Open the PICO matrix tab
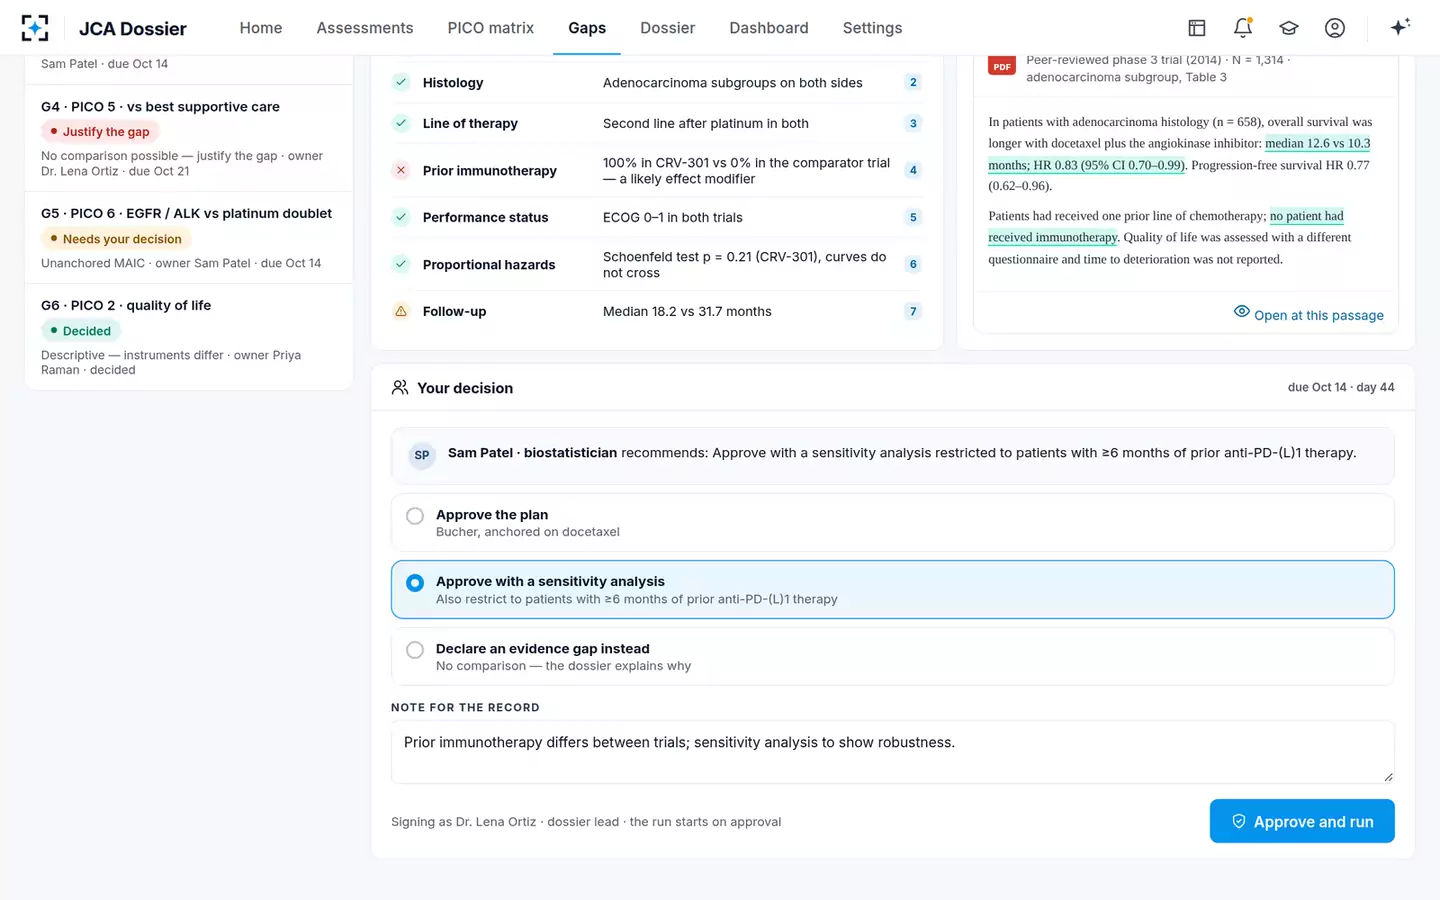 (x=491, y=28)
